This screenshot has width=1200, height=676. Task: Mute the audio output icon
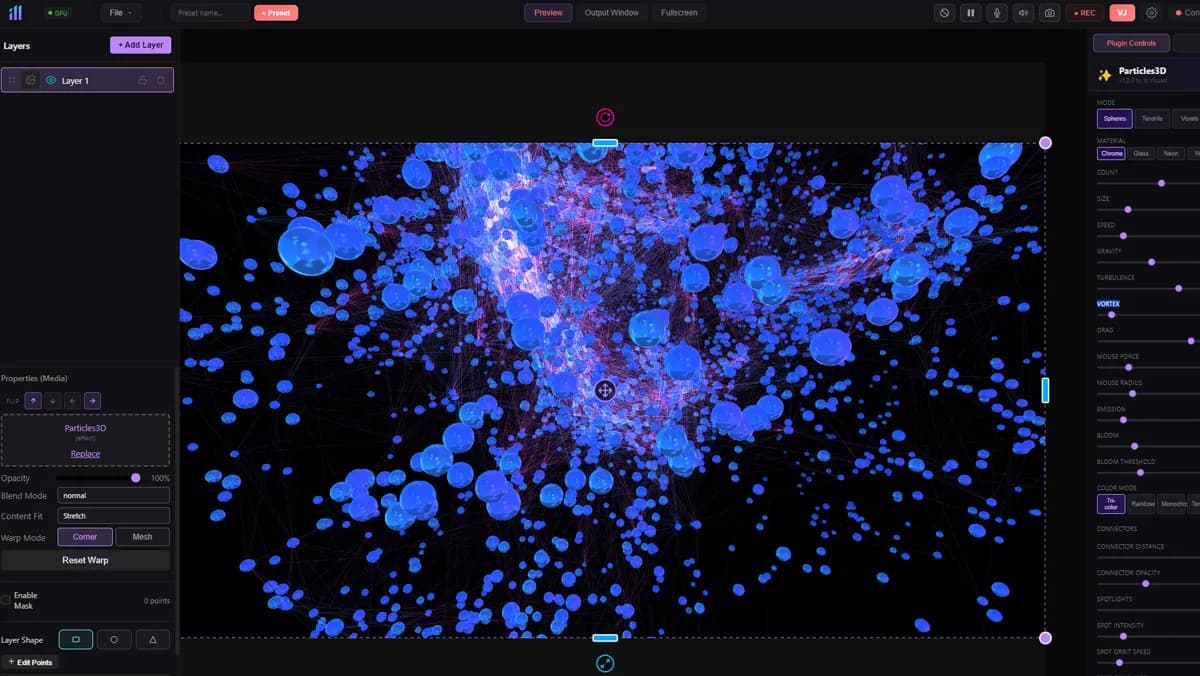coord(1024,12)
